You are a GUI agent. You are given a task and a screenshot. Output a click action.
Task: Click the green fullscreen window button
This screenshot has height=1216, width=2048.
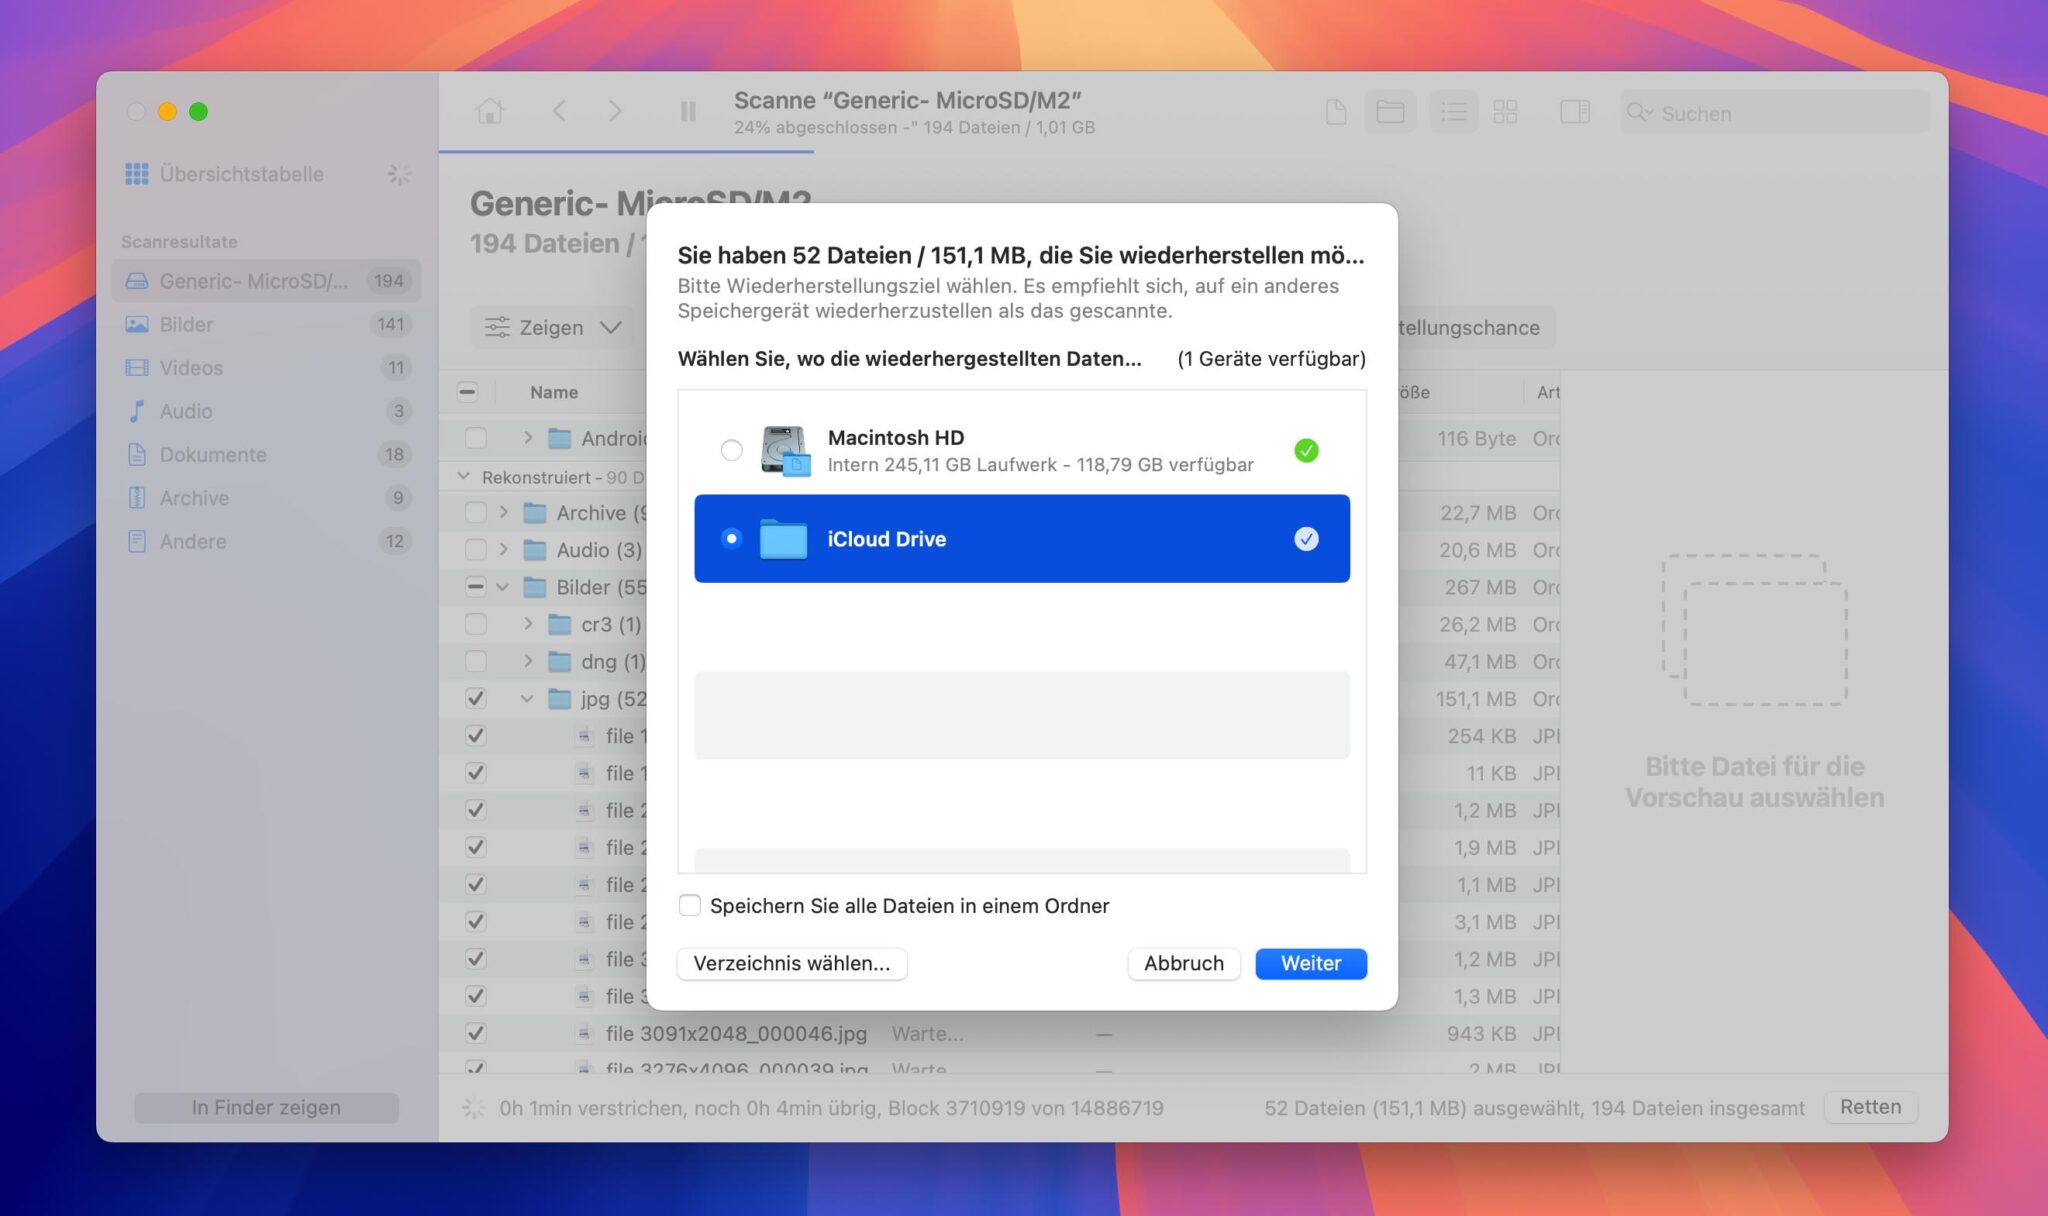199,111
